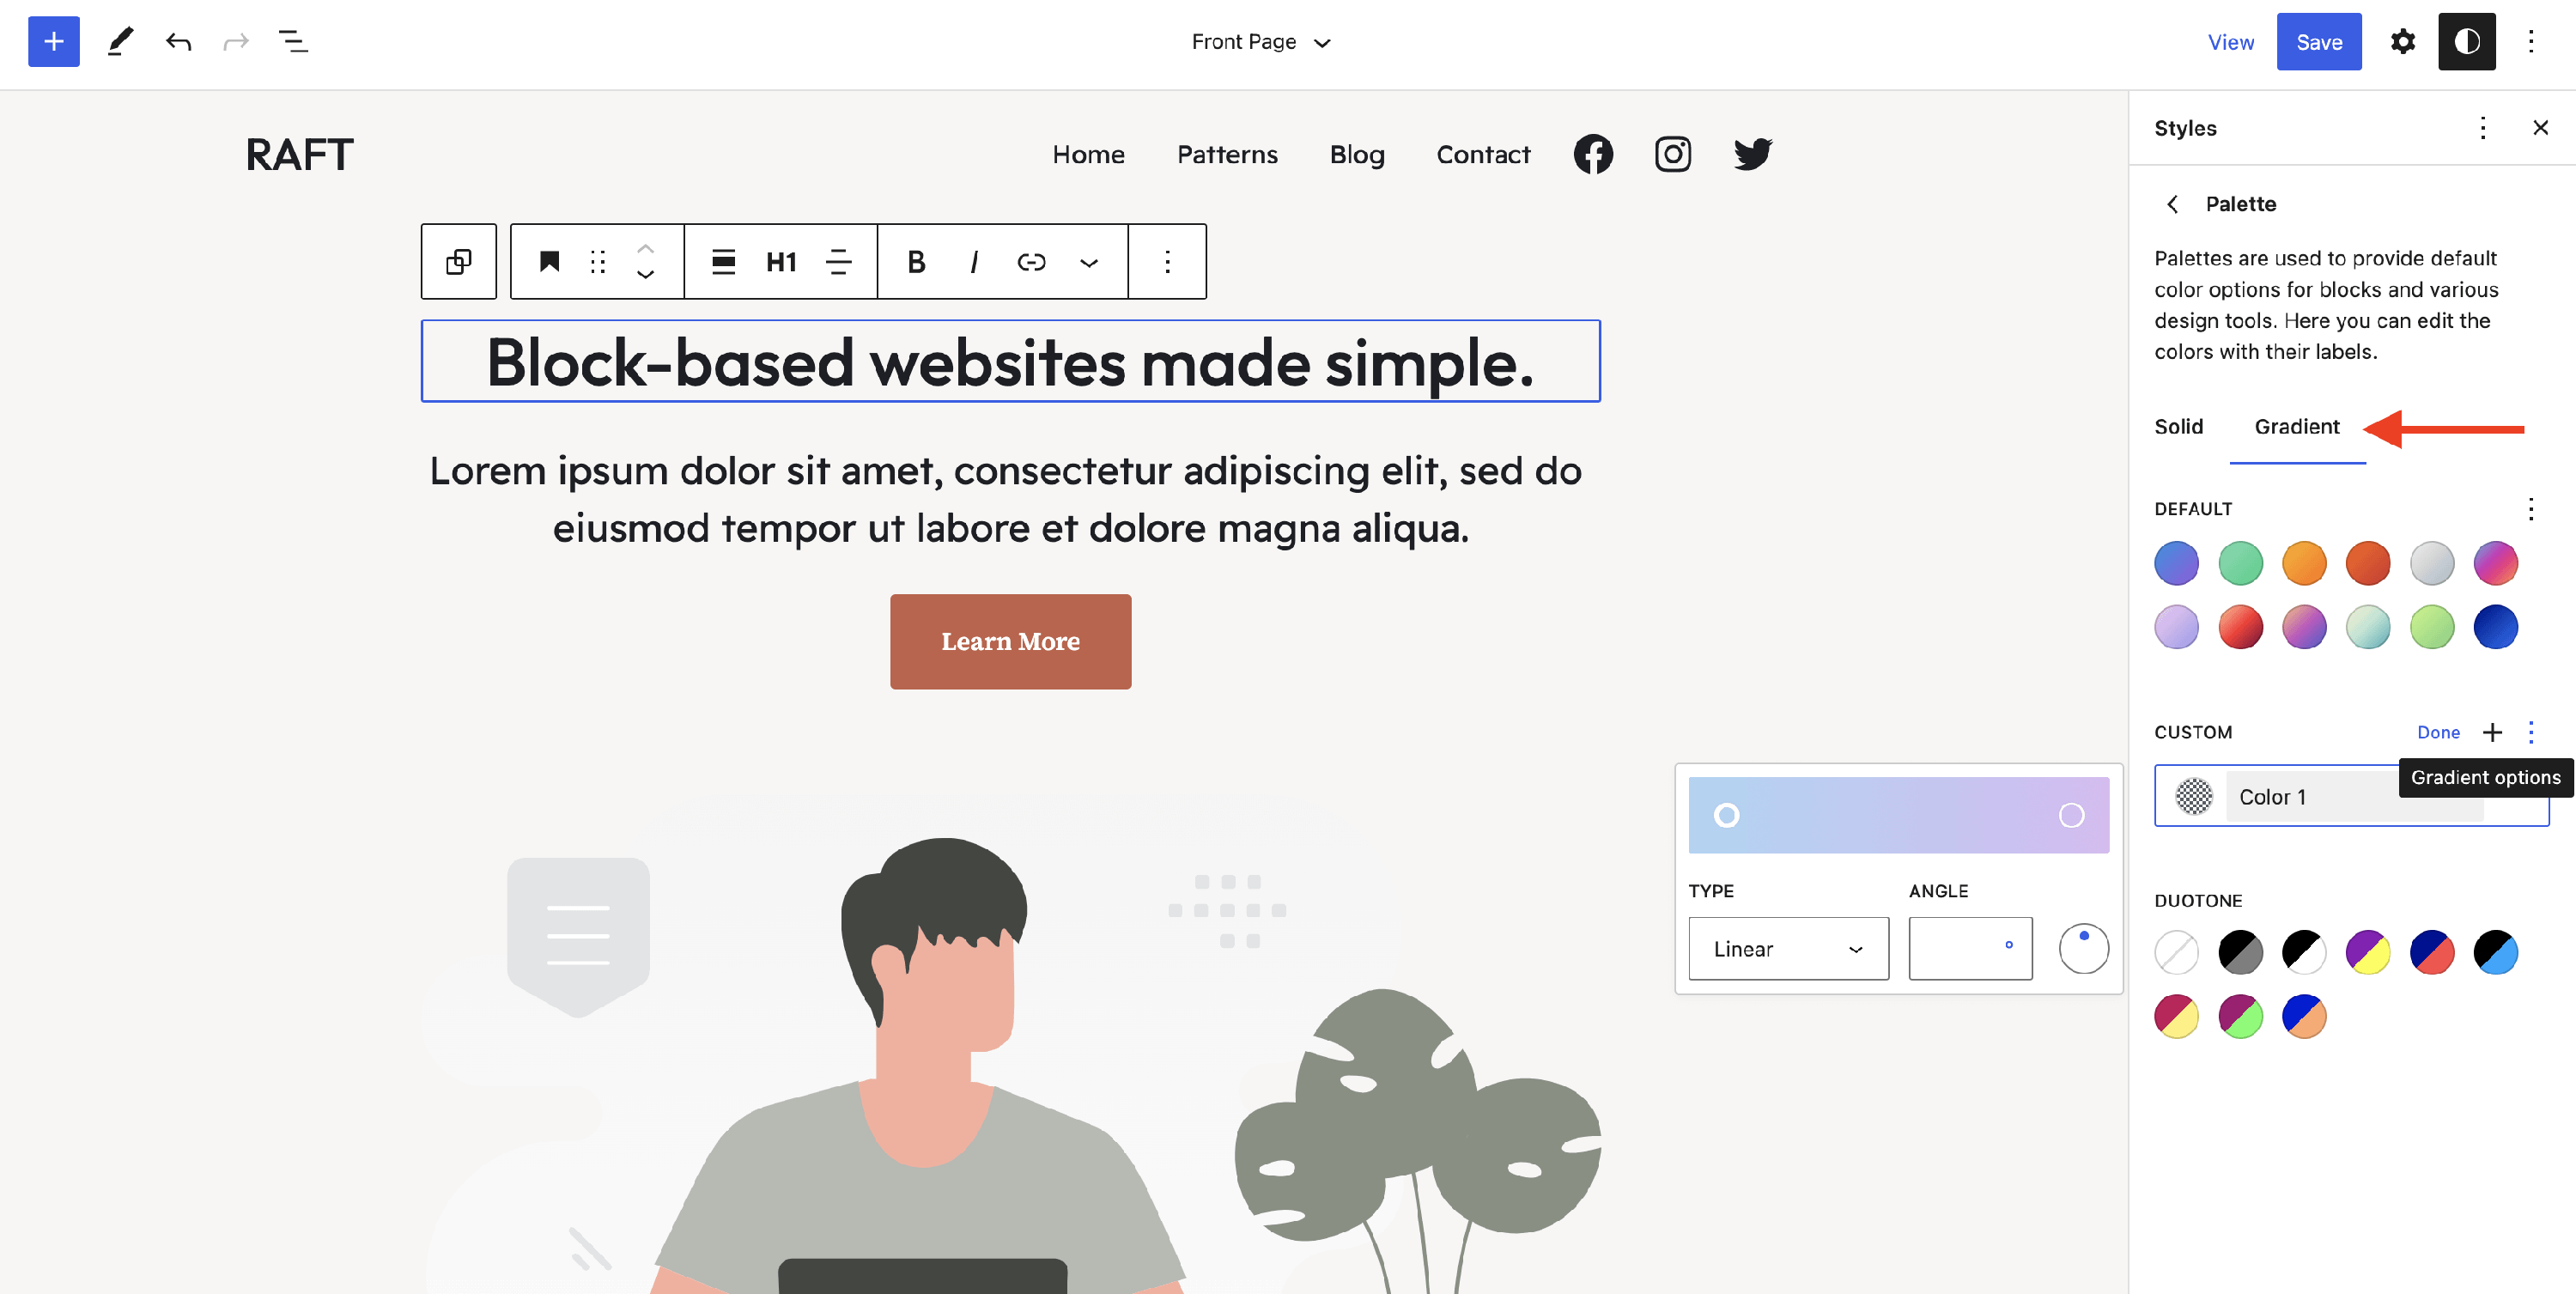2576x1294 pixels.
Task: Click the Undo arrow icon
Action: 178,42
